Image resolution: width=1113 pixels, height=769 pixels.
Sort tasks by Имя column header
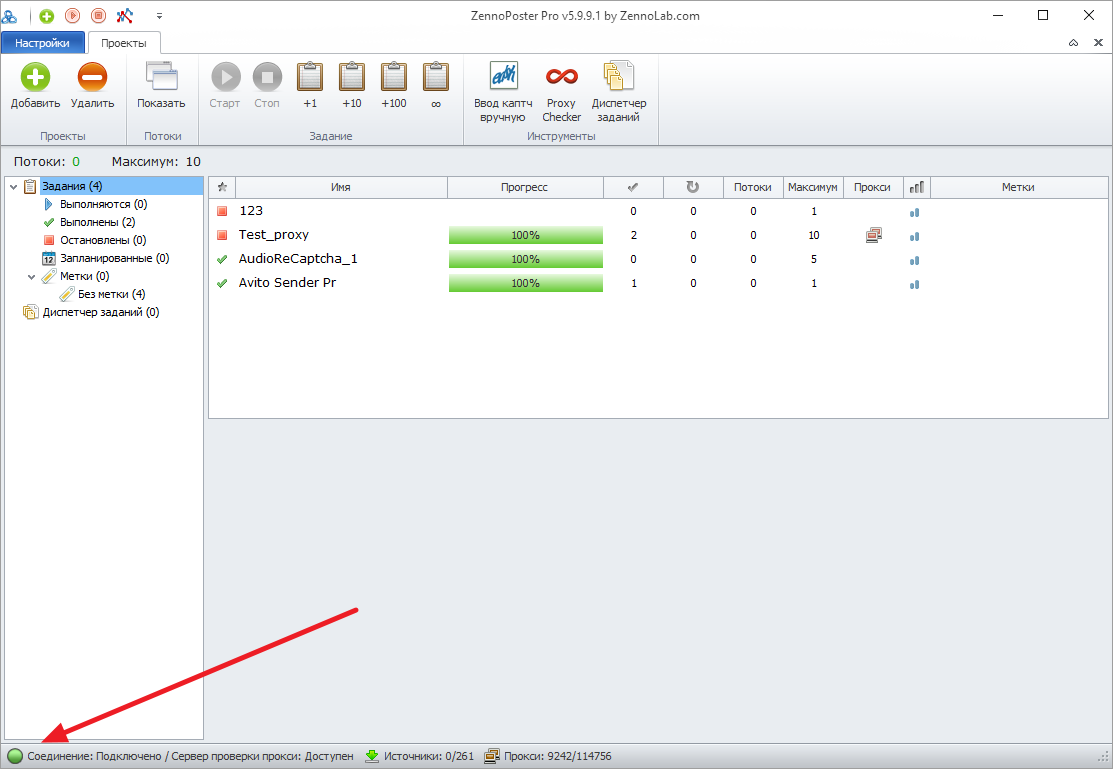click(341, 187)
